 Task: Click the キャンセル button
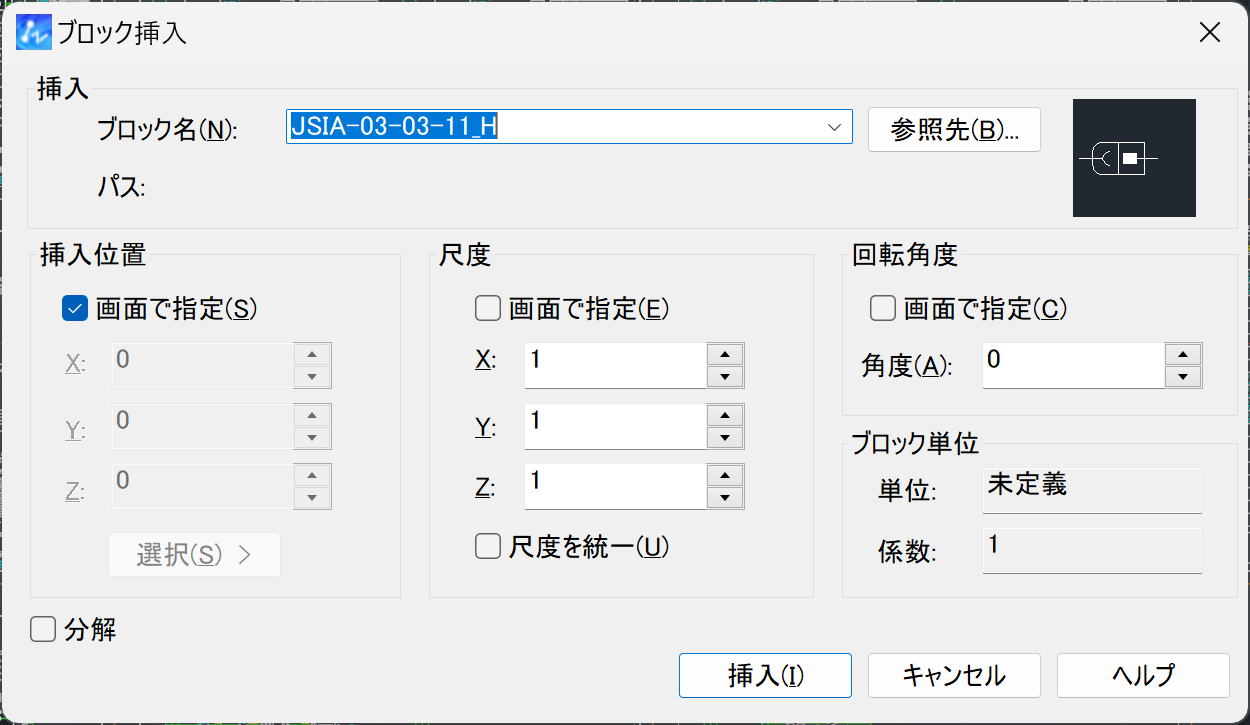[954, 675]
